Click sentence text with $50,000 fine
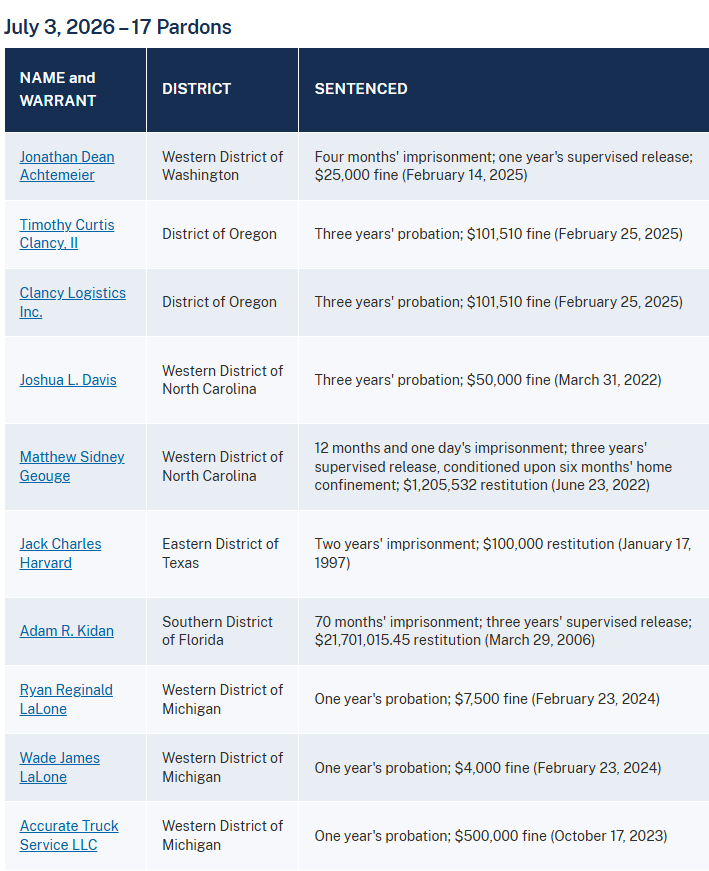Screen dimensions: 709x871 (488, 380)
